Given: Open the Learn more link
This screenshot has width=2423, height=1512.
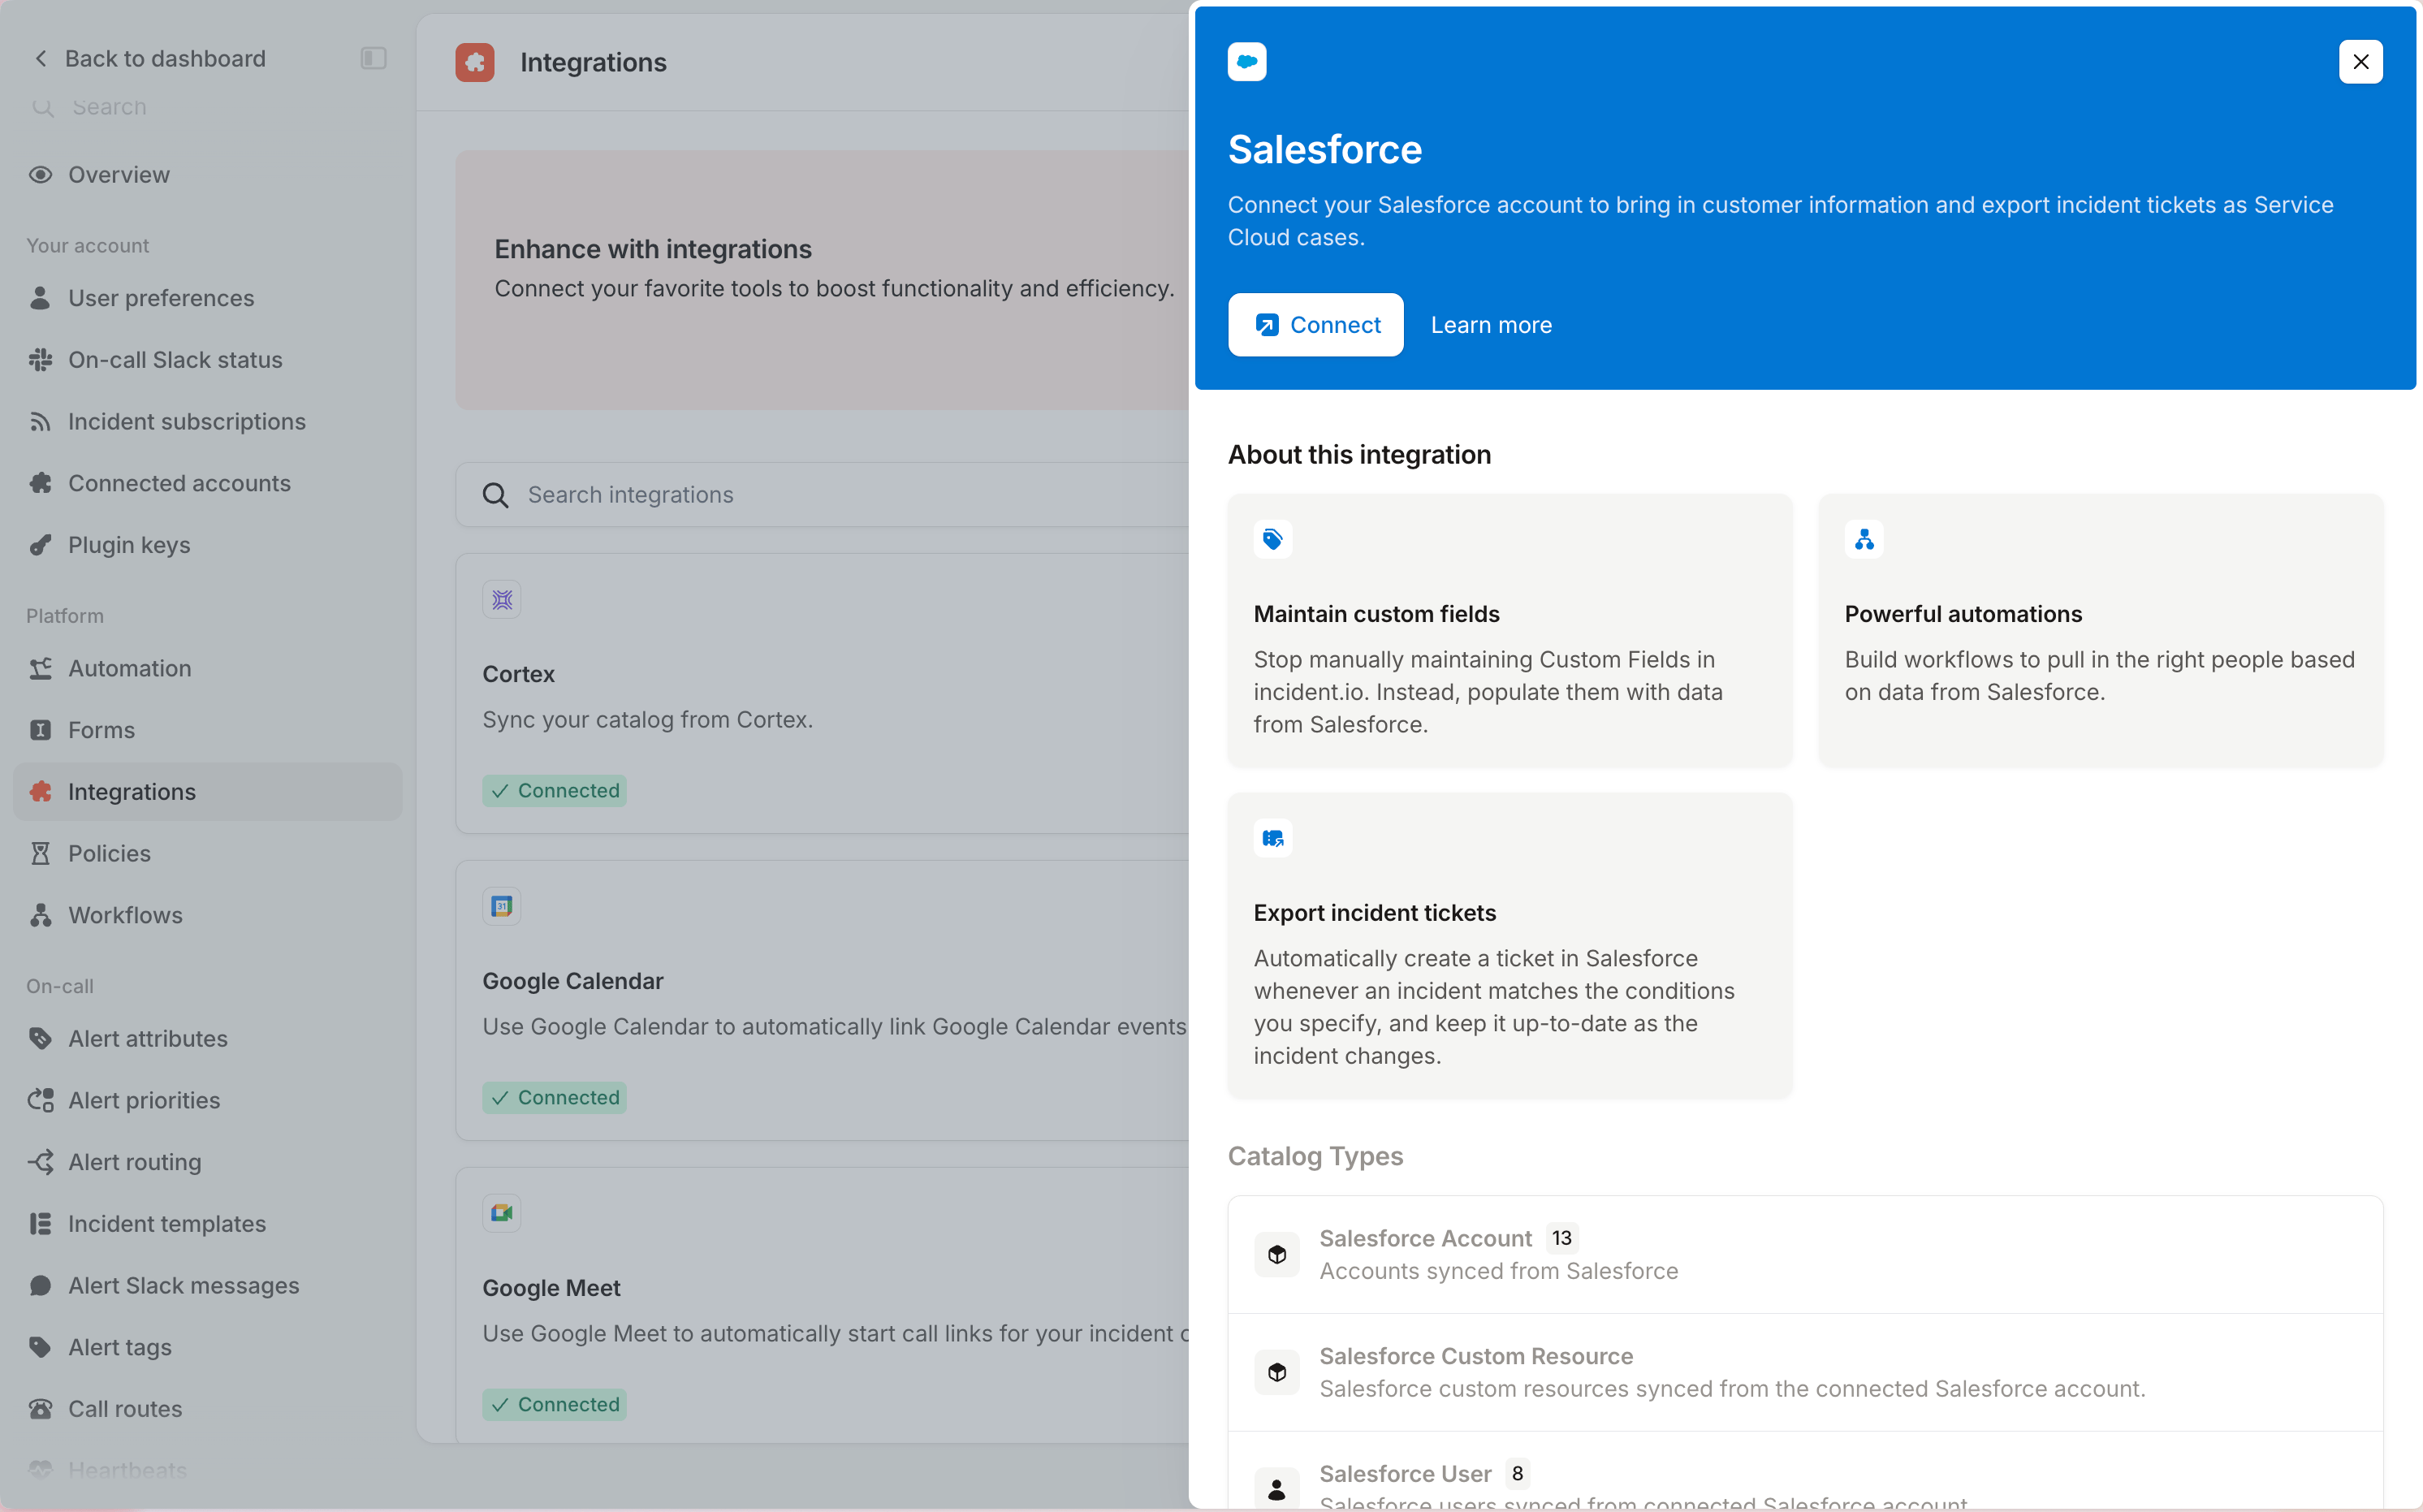Looking at the screenshot, I should [x=1491, y=325].
